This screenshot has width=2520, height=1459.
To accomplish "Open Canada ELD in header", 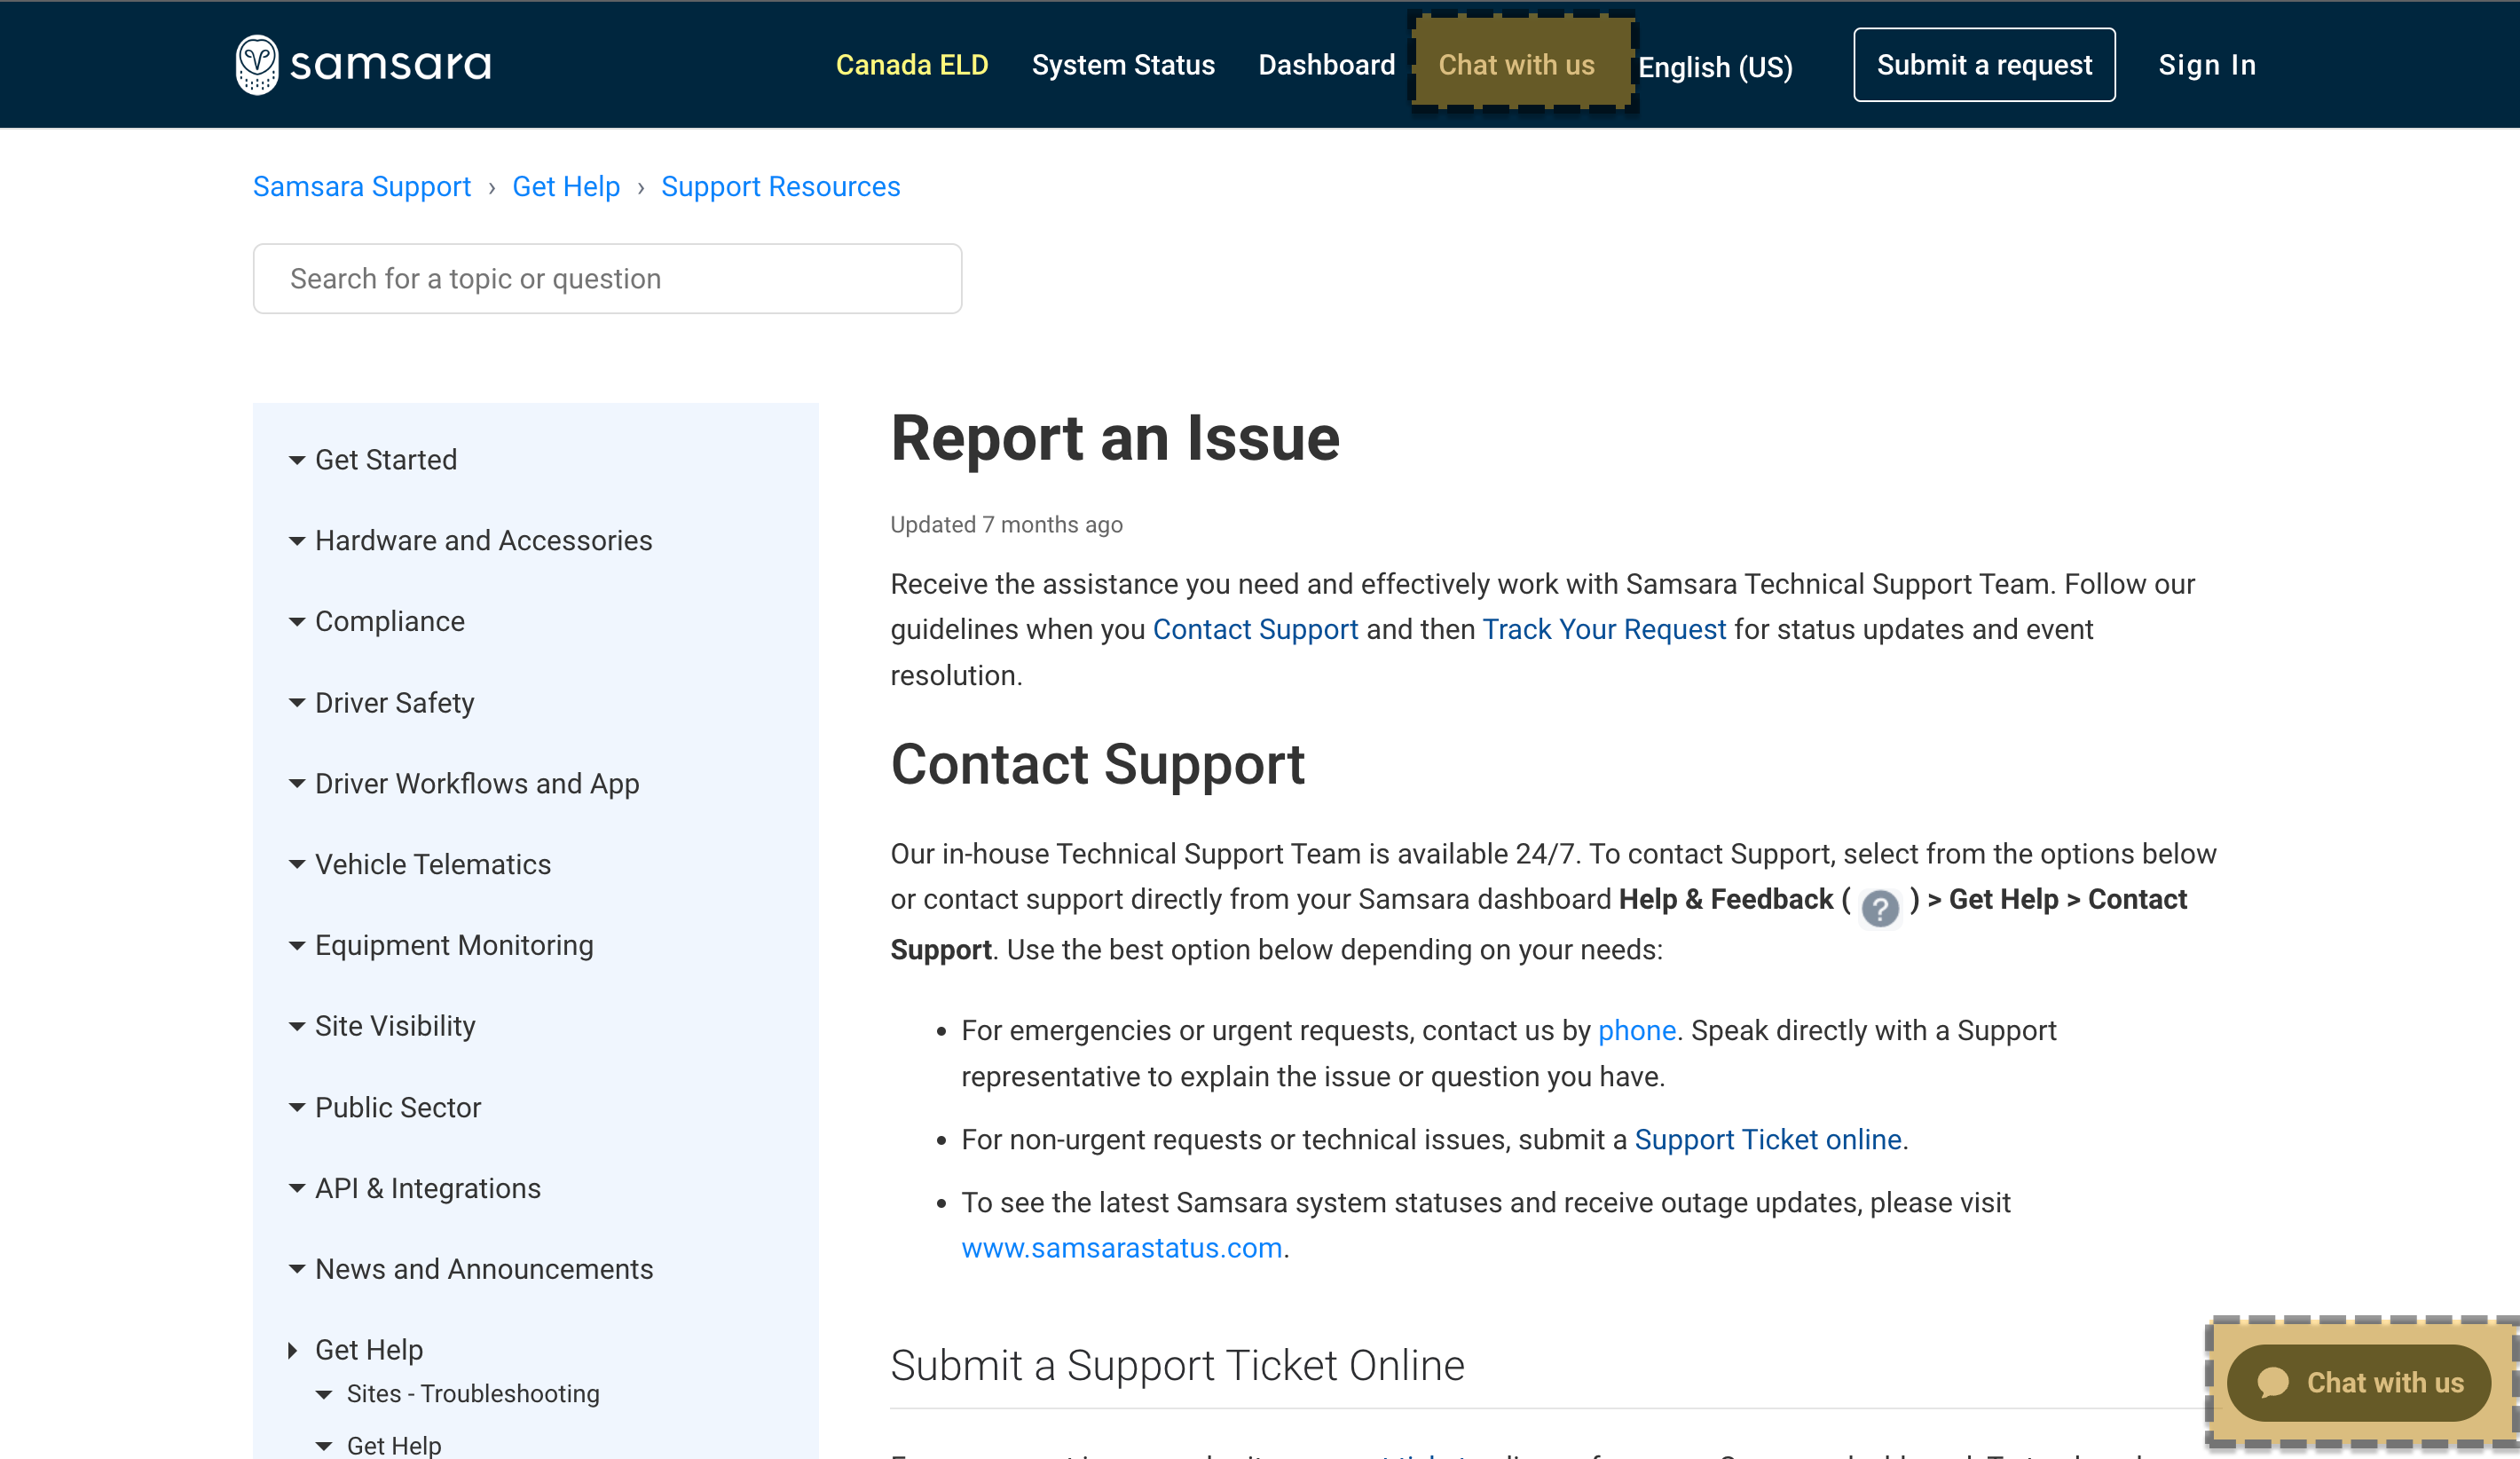I will click(912, 65).
